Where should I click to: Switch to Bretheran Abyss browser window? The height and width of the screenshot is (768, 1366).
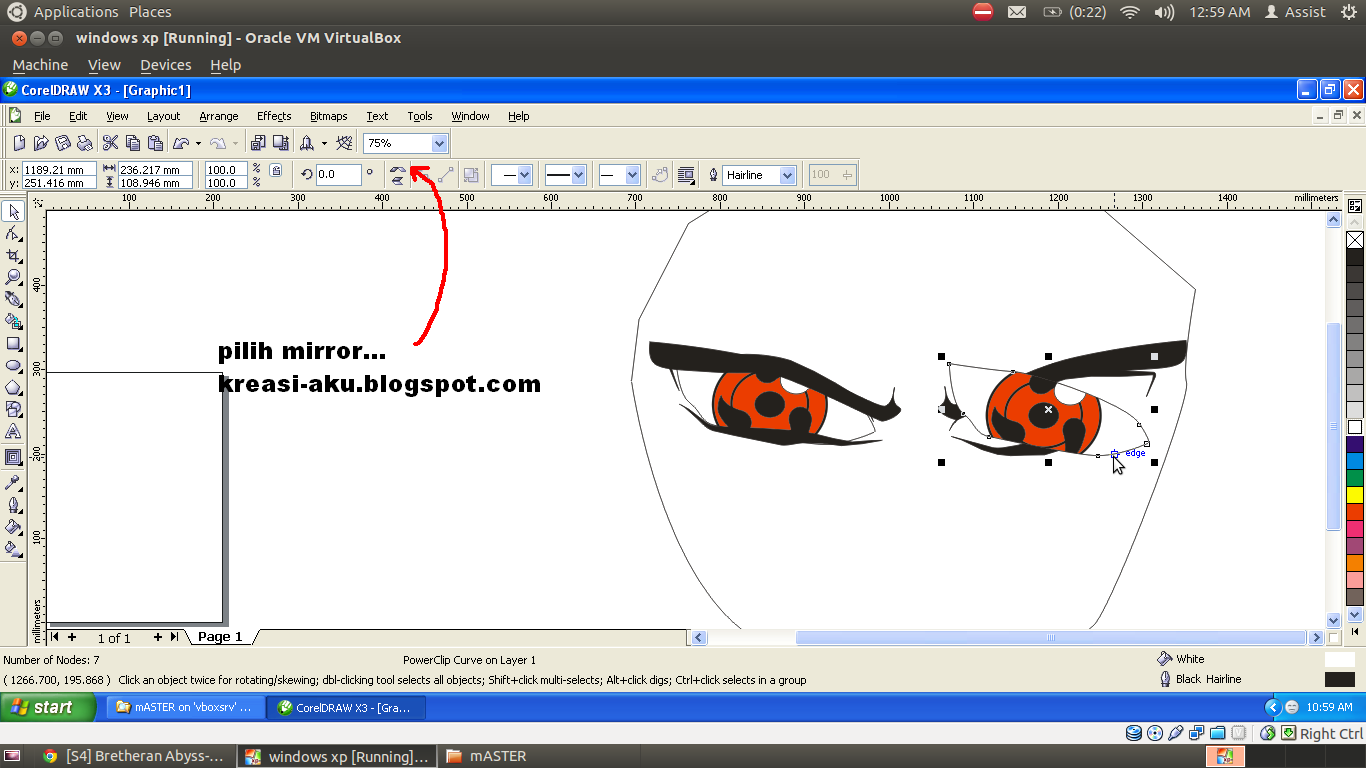(135, 756)
